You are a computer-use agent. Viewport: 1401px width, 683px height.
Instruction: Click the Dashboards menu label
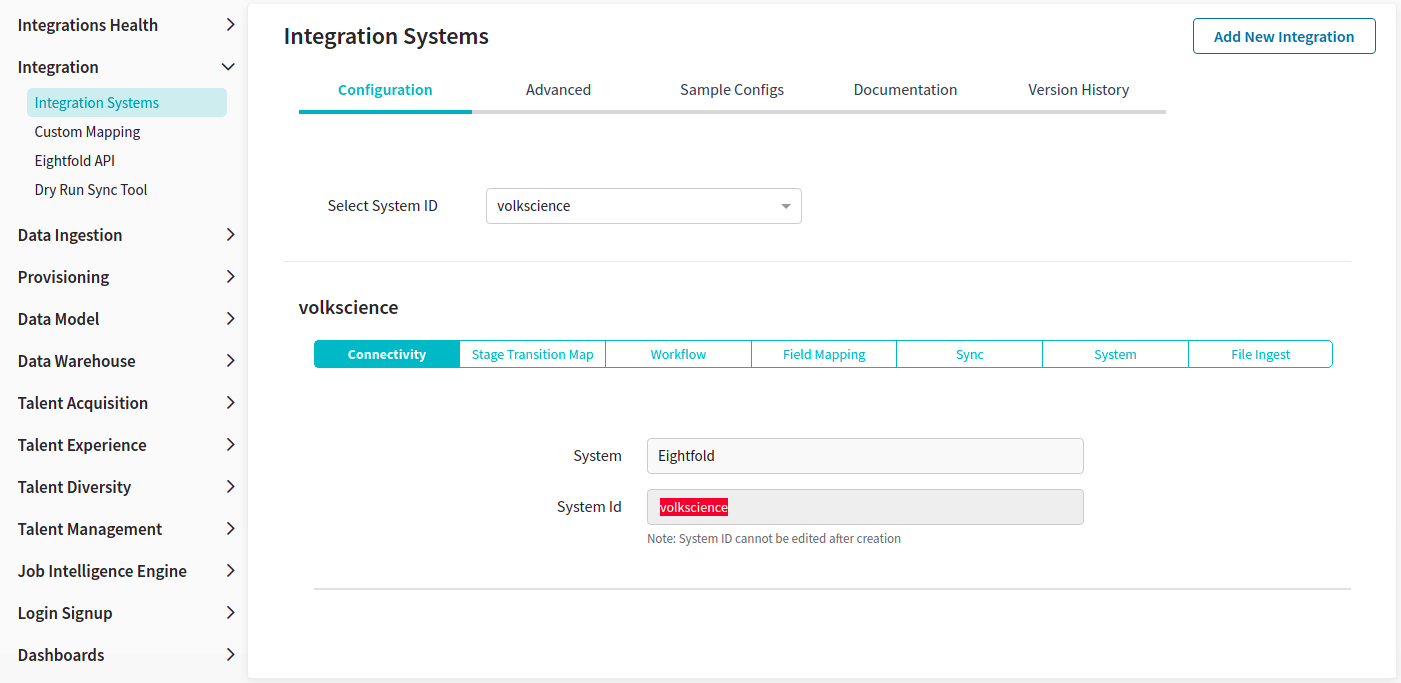click(61, 655)
